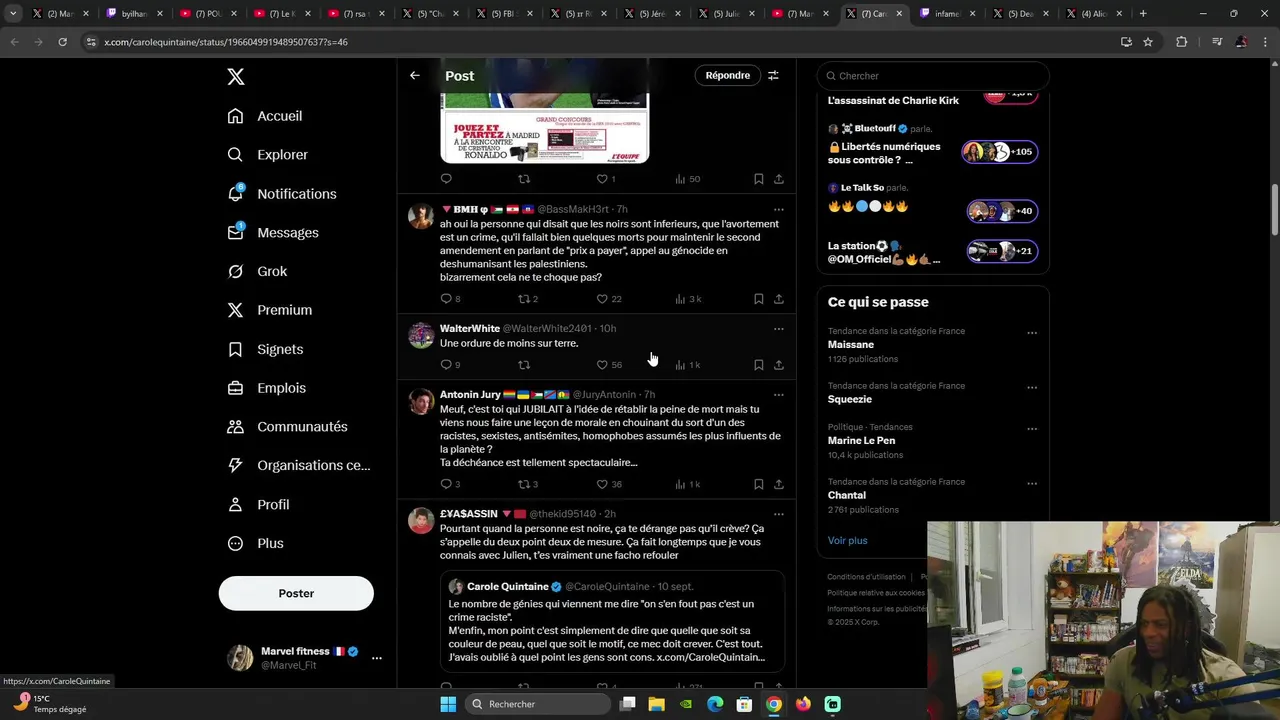Screen dimensions: 1280x720
Task: Share the top post with 50 views
Action: [779, 179]
